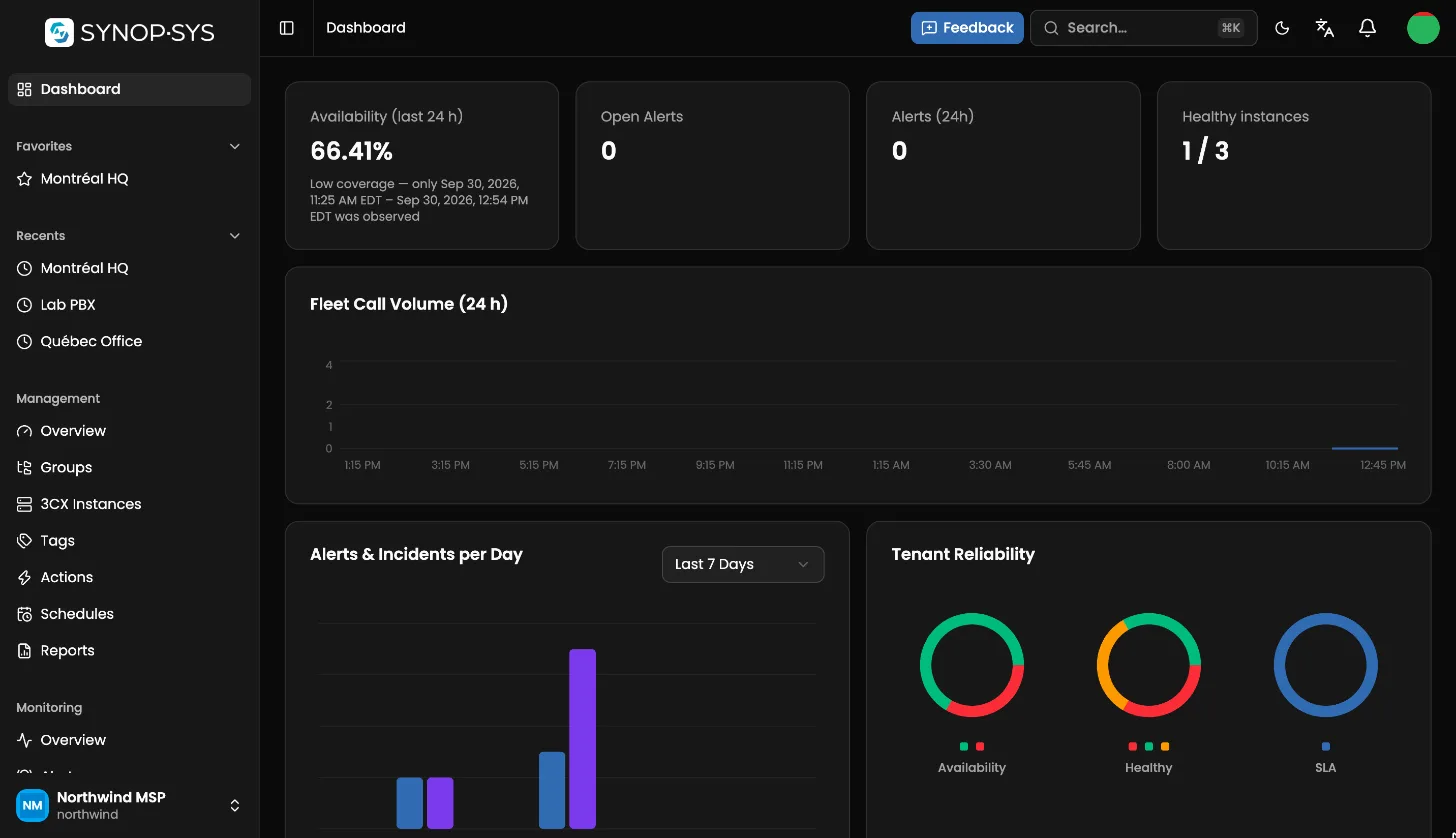1456x838 pixels.
Task: Click the 3CX Instances server icon
Action: (x=25, y=504)
